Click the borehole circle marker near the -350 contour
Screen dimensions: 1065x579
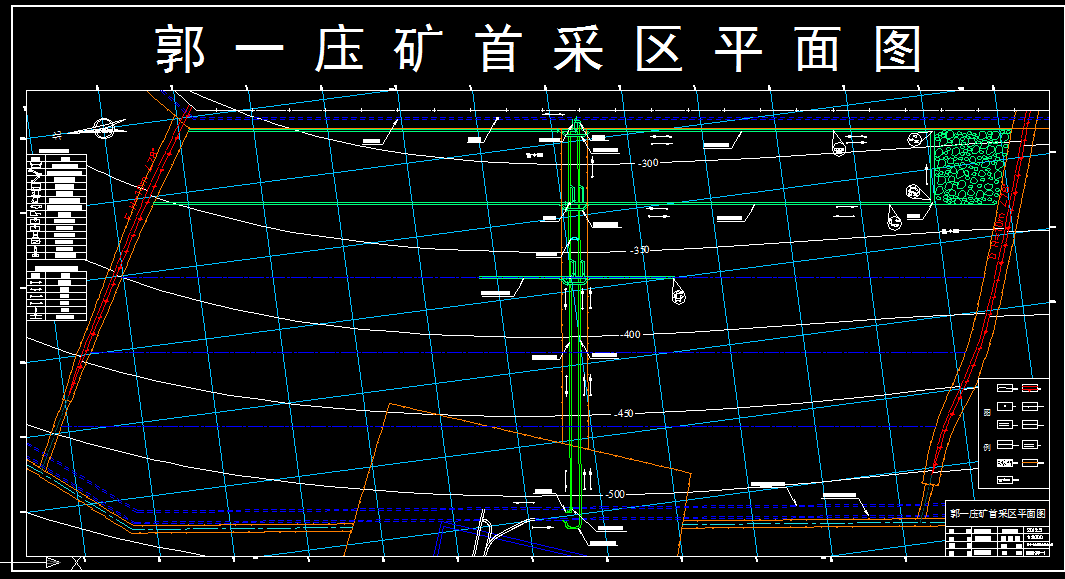tap(679, 296)
